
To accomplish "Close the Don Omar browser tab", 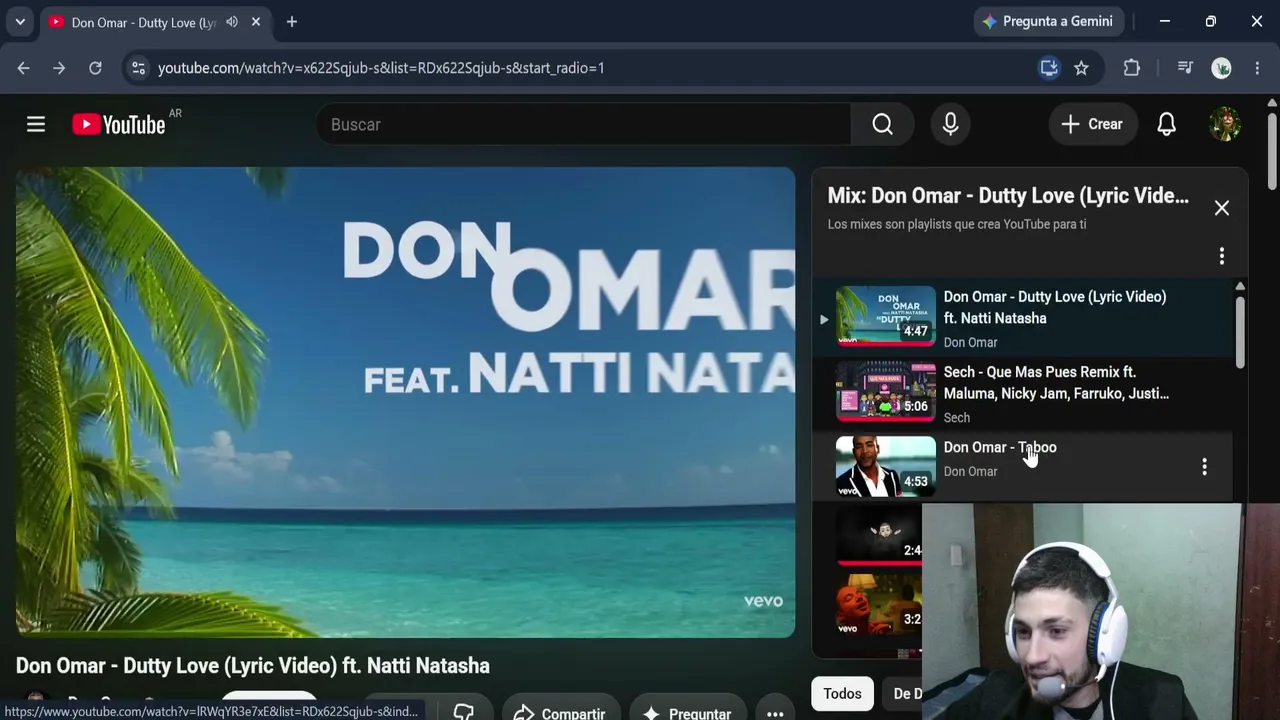I will (x=256, y=22).
